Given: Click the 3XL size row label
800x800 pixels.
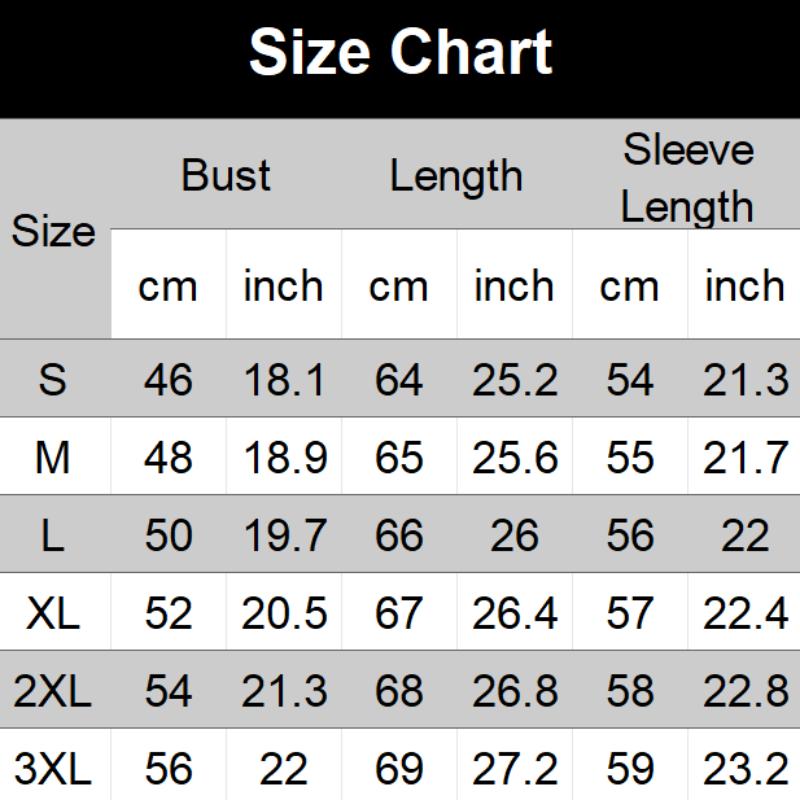Looking at the screenshot, I should (x=53, y=769).
